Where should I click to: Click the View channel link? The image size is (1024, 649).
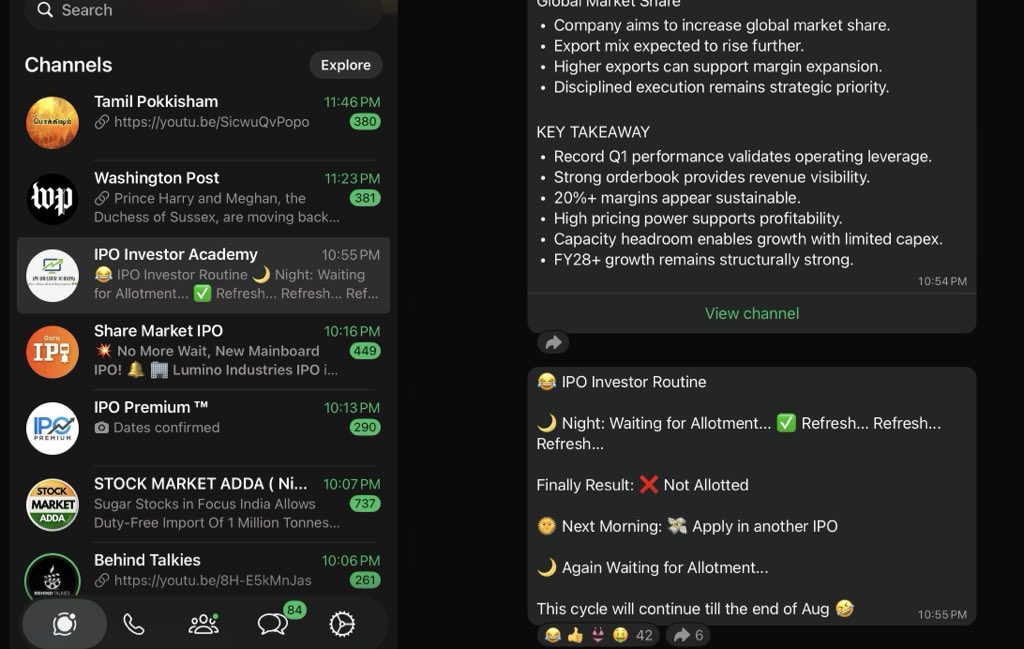coord(752,313)
